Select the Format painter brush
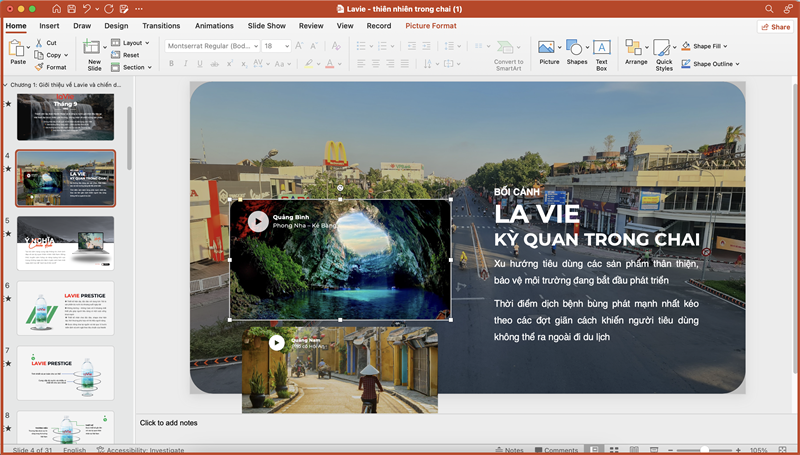Viewport: 800px width, 455px height. click(38, 67)
